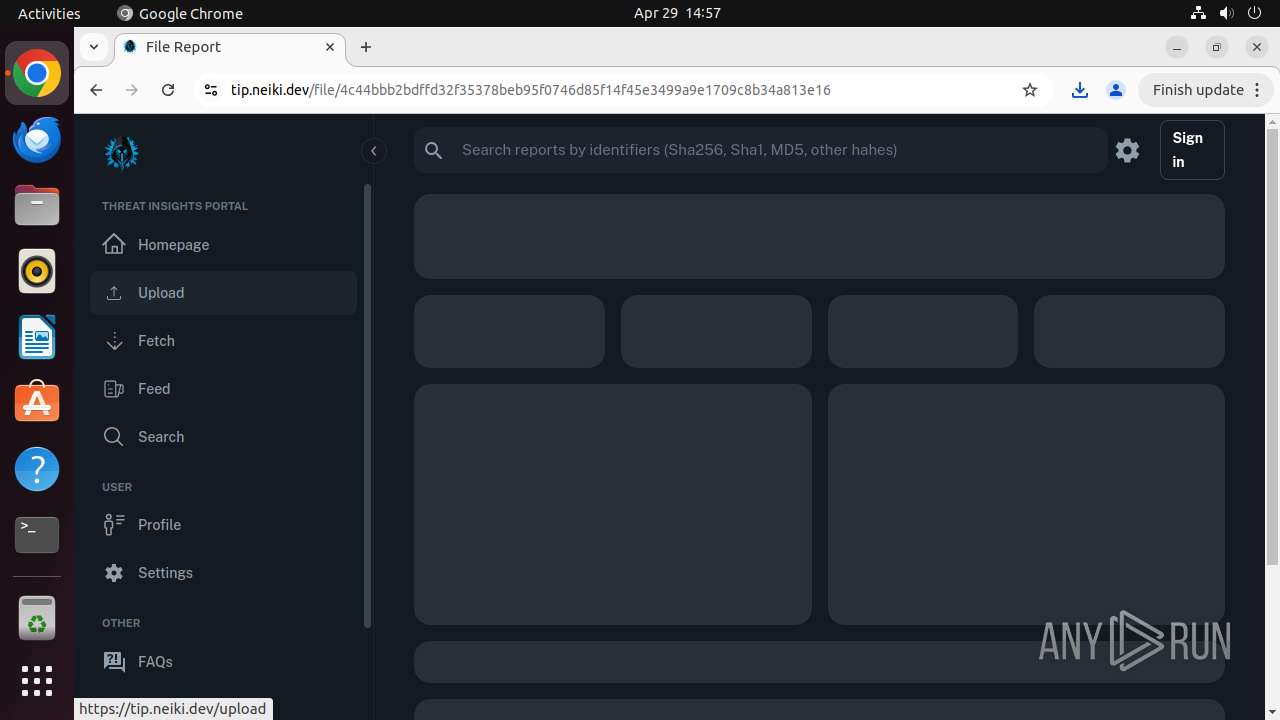Click the tip.neiki.dev URL in the address bar

pos(531,90)
